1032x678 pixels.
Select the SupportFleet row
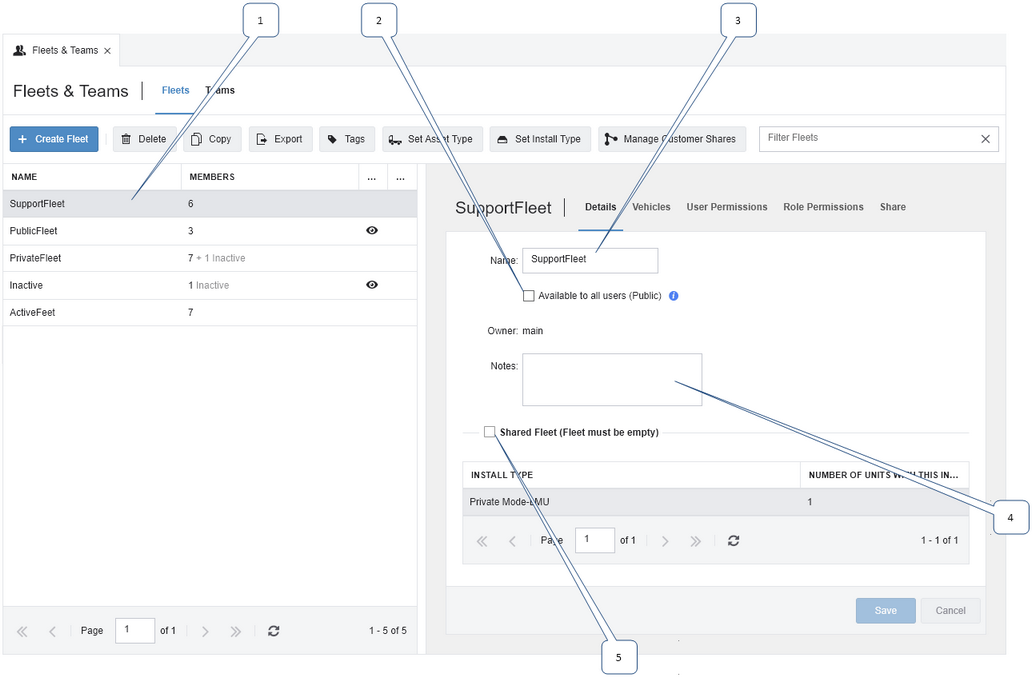click(210, 204)
